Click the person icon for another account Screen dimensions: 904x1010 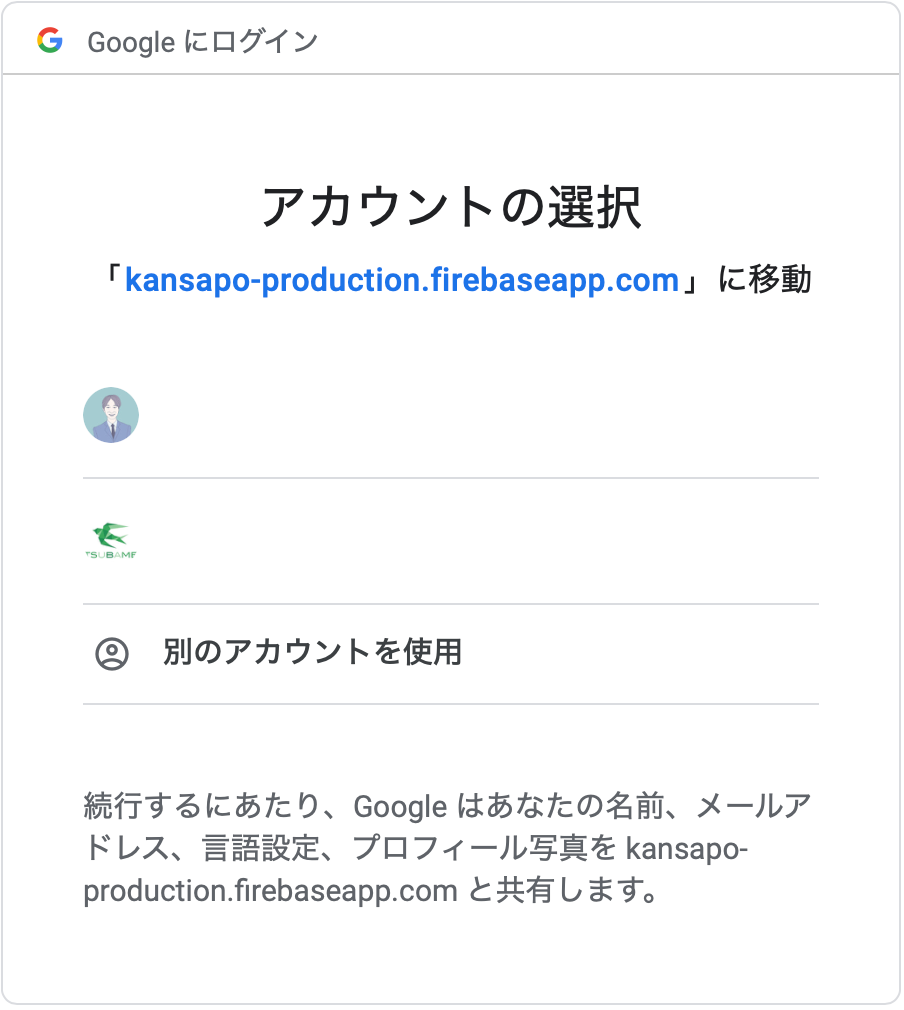[x=112, y=654]
